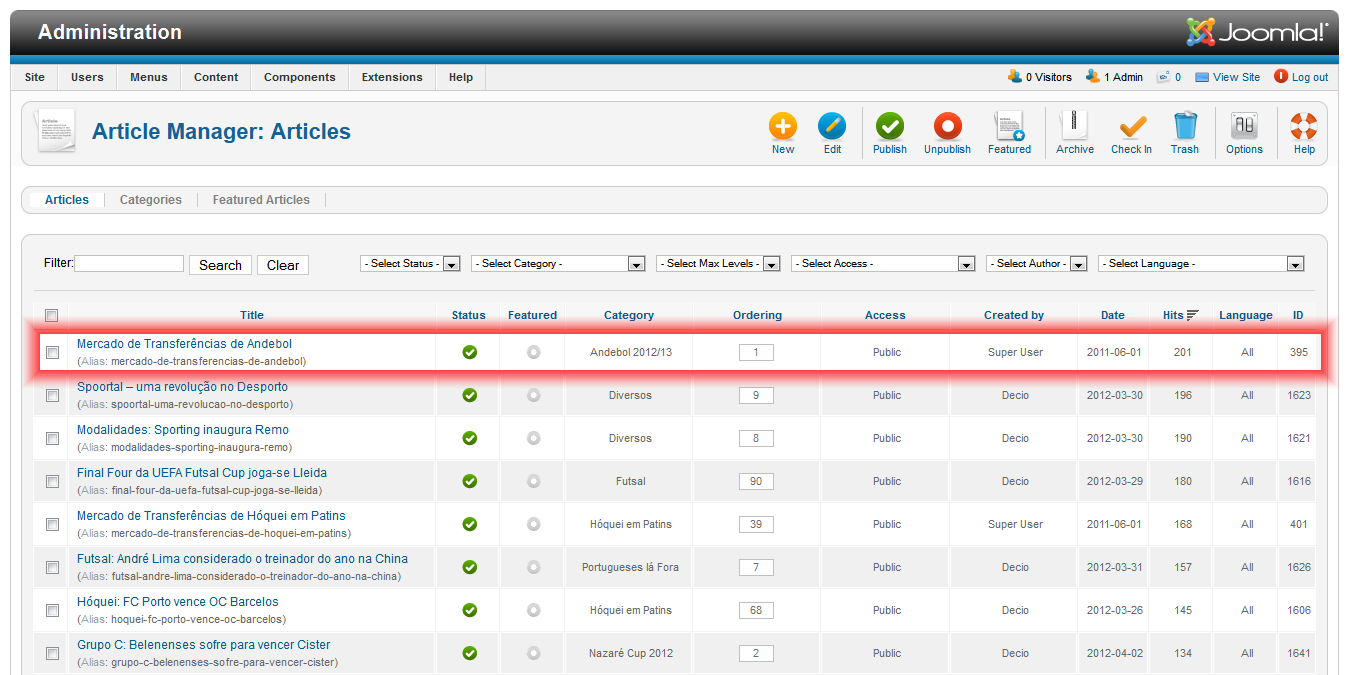Open the article Hóquei: FC Porto vence OC Barcelos
Screen dimensions: 1349x675
pyautogui.click(x=178, y=602)
